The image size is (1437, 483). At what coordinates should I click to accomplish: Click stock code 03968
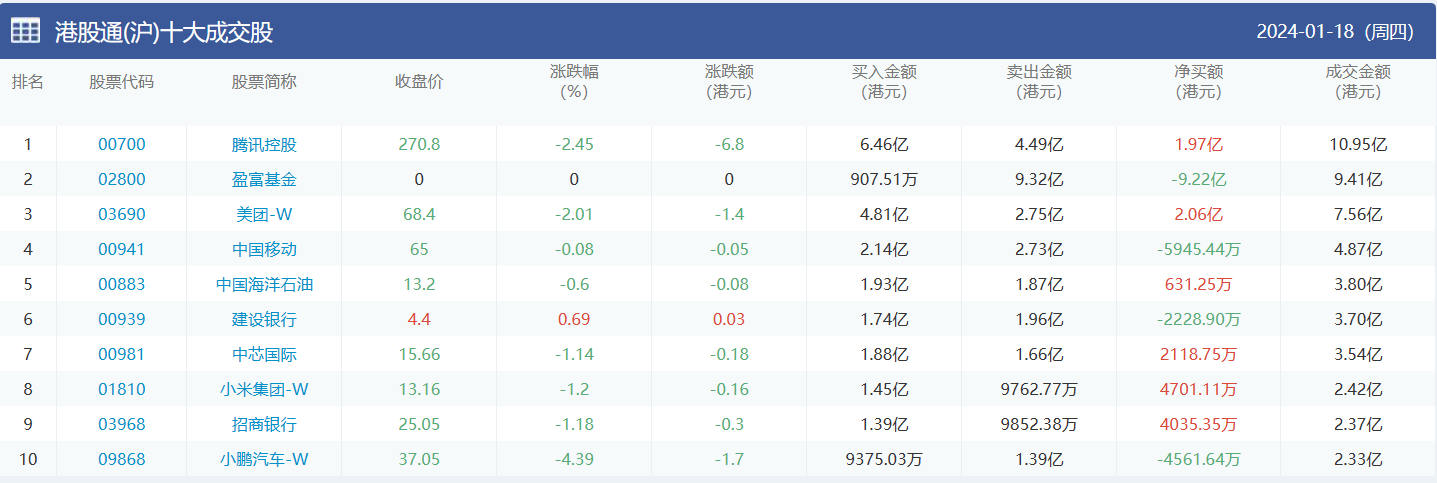[121, 424]
